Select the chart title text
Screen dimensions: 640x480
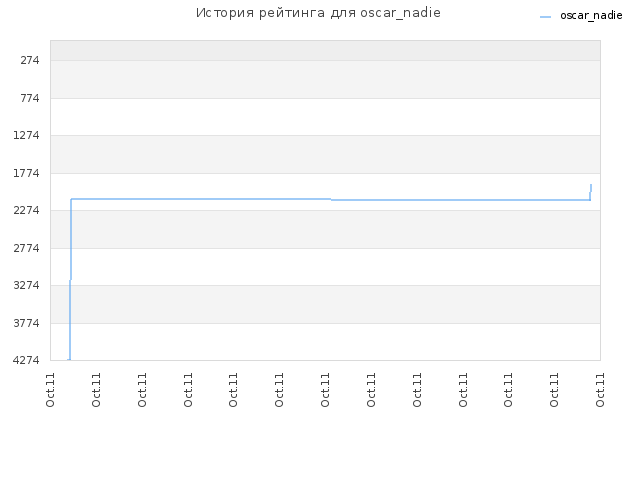point(318,13)
